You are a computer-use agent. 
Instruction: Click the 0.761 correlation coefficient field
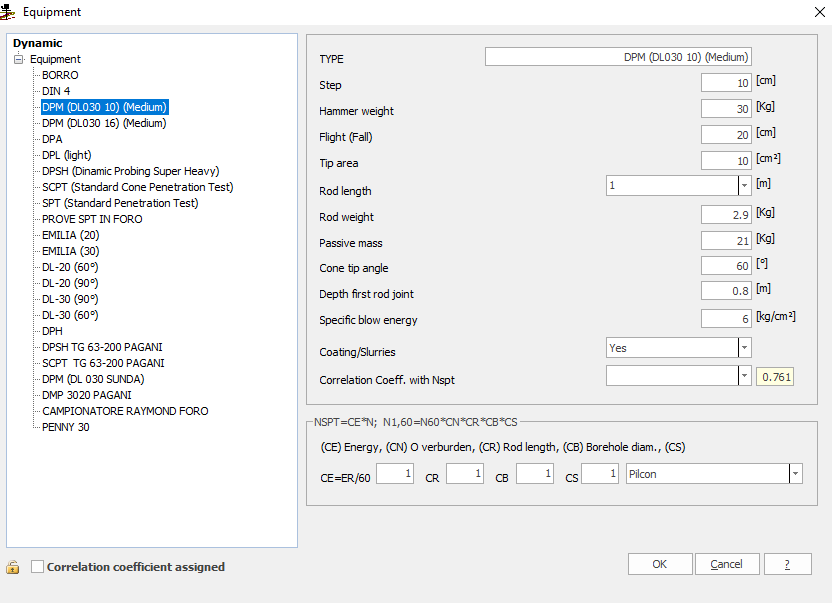(775, 377)
